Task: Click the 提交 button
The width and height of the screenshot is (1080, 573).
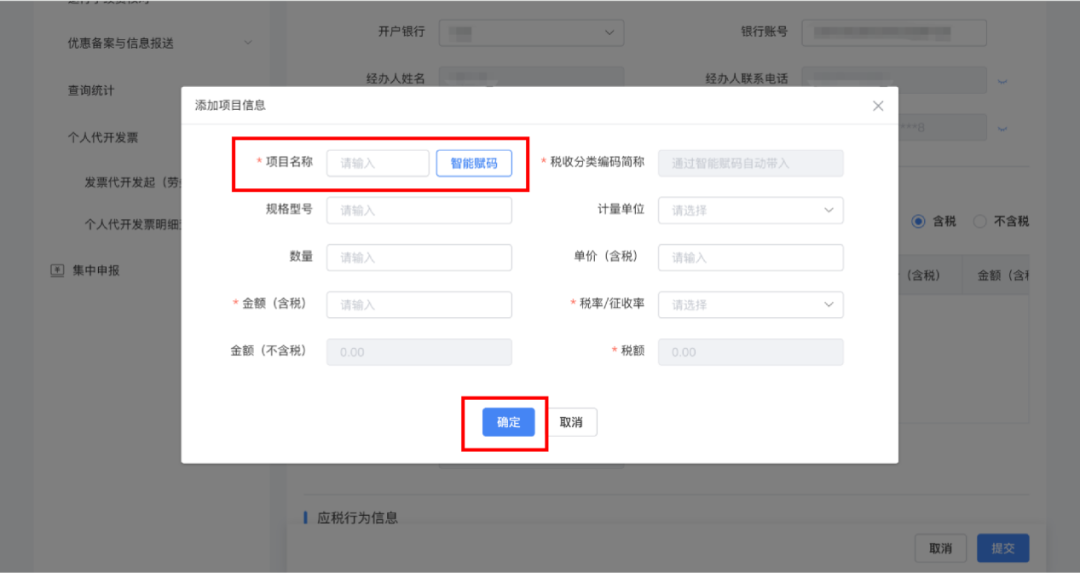Action: [1003, 548]
